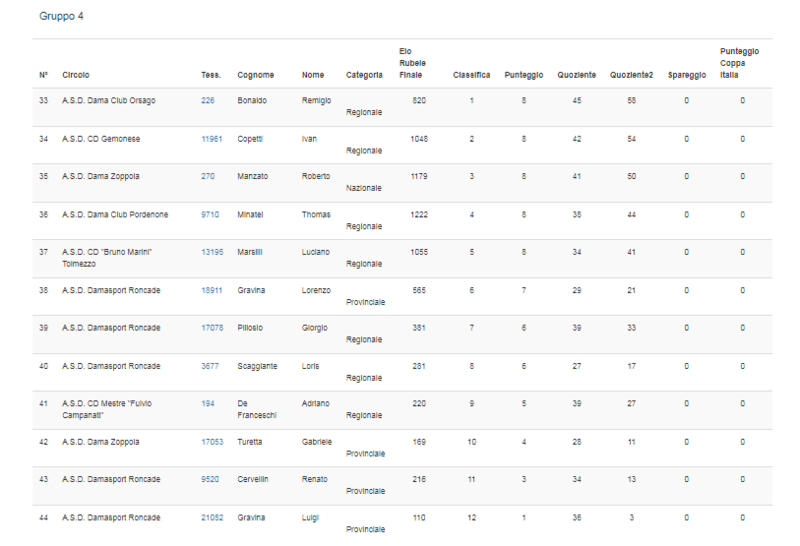Open tessera link 3677 for Scaggiante
Image resolution: width=800 pixels, height=546 pixels.
tap(210, 366)
